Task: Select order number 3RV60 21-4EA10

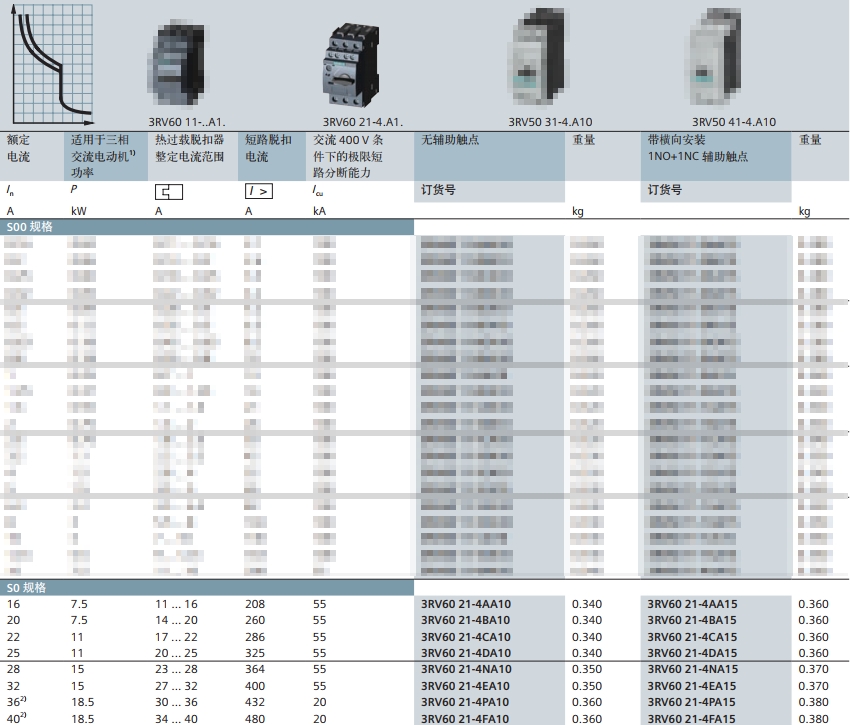Action: [x=465, y=686]
